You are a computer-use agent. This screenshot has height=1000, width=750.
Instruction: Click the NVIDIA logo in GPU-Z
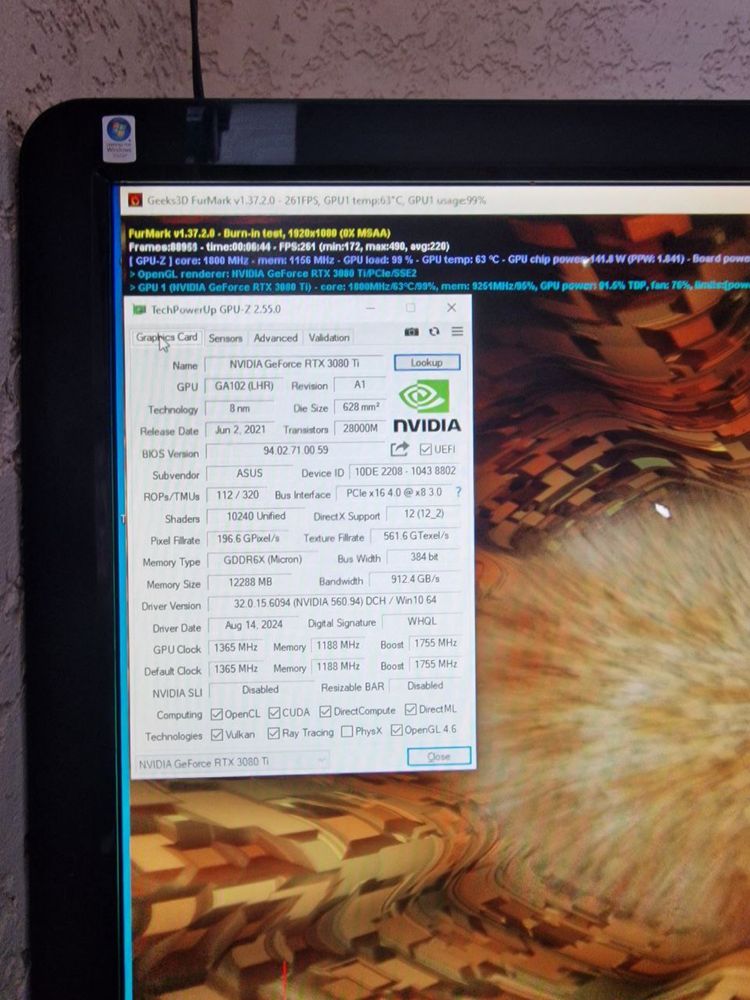pyautogui.click(x=426, y=406)
